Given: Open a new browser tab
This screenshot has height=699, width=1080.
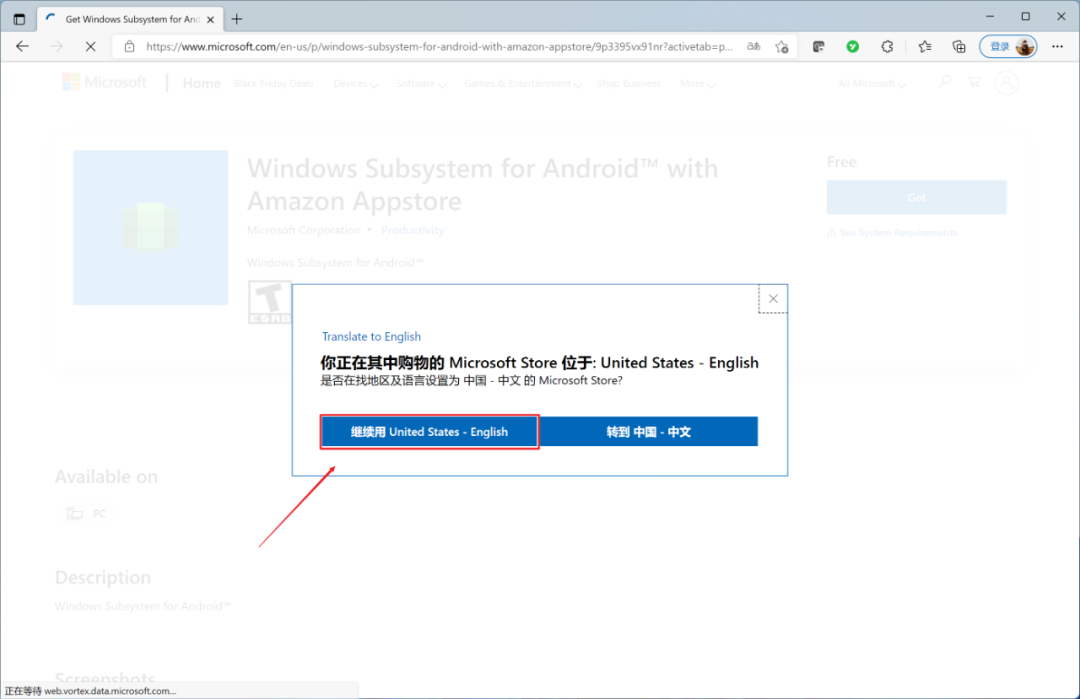Looking at the screenshot, I should point(237,19).
